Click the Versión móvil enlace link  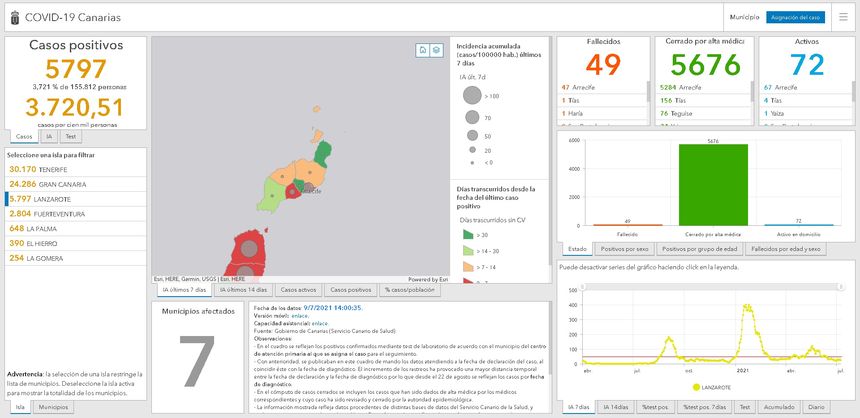(299, 315)
